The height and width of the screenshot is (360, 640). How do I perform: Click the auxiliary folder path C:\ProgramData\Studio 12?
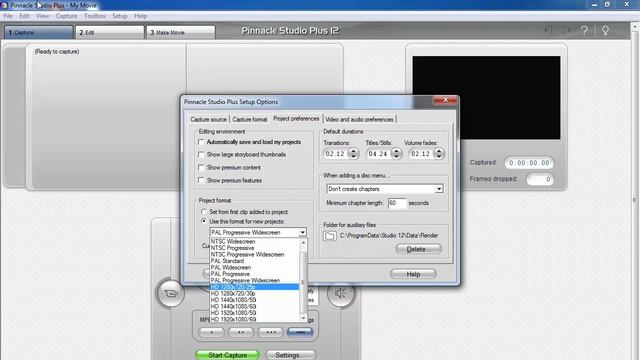[389, 236]
